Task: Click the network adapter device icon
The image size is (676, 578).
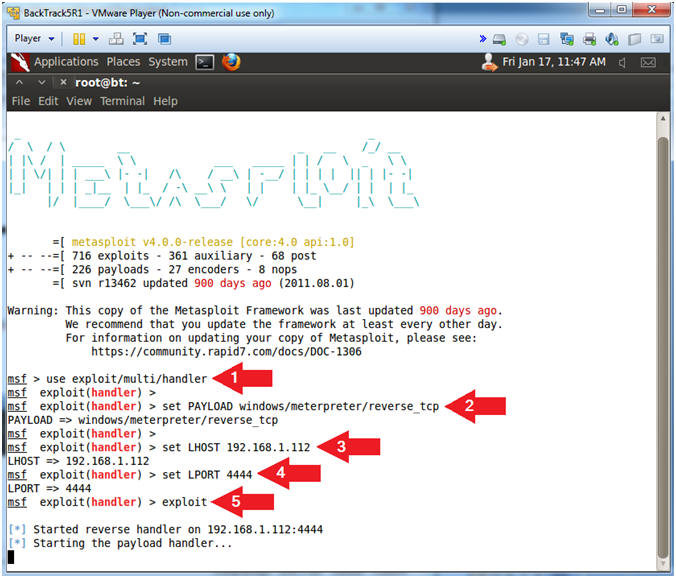Action: pos(566,39)
